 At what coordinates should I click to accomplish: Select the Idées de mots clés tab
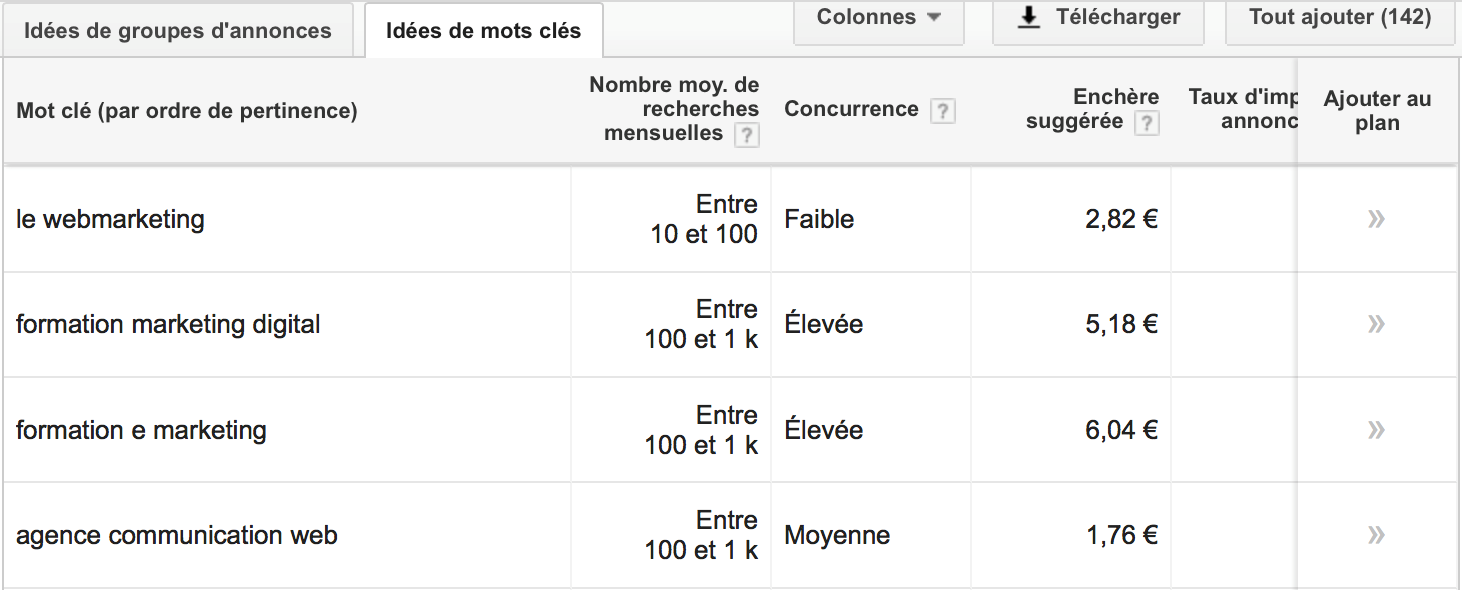point(483,30)
